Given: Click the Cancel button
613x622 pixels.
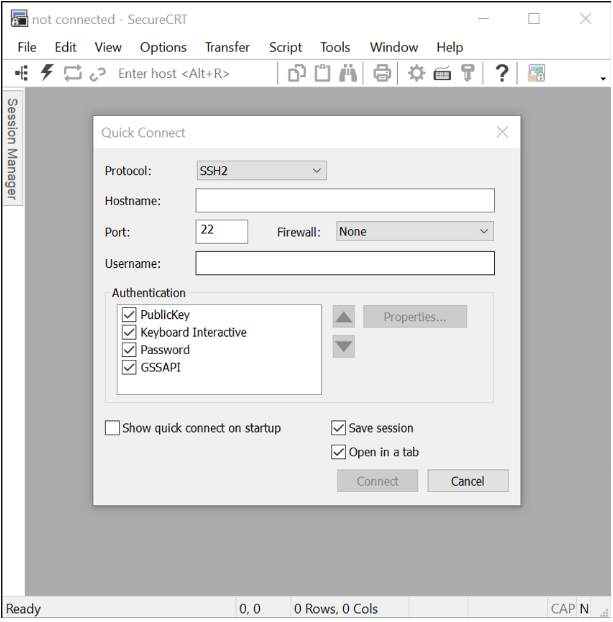Looking at the screenshot, I should (468, 481).
